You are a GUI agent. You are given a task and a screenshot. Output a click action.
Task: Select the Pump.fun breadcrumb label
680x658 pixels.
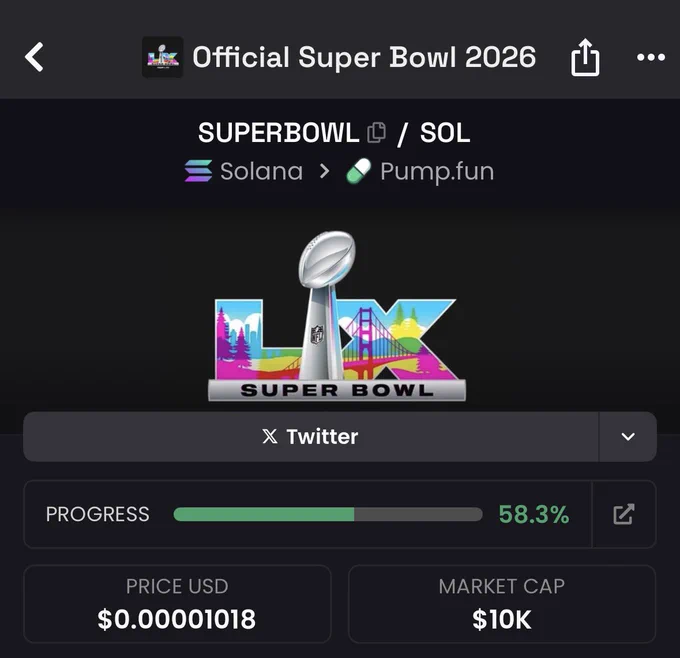tap(437, 172)
